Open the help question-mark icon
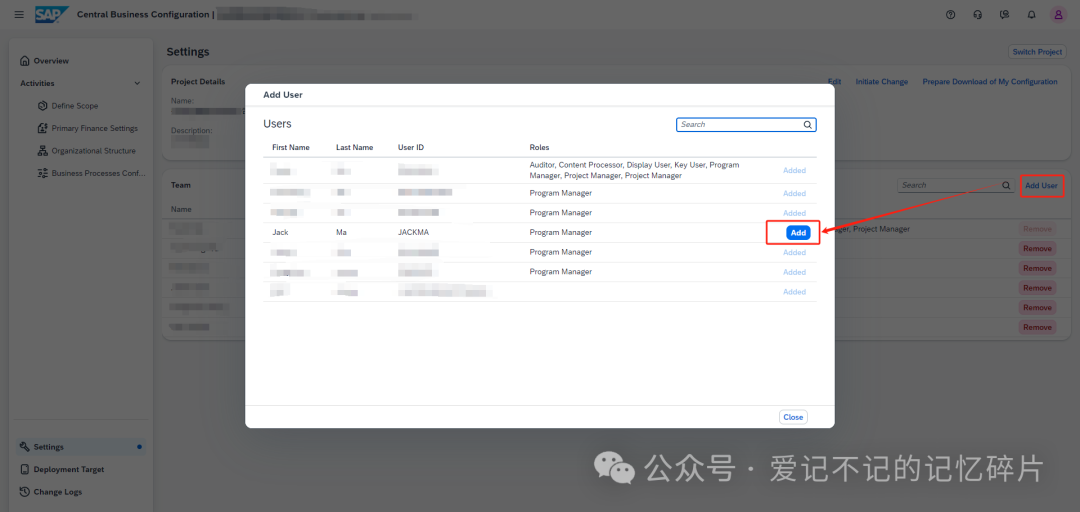The width and height of the screenshot is (1080, 512). (951, 14)
